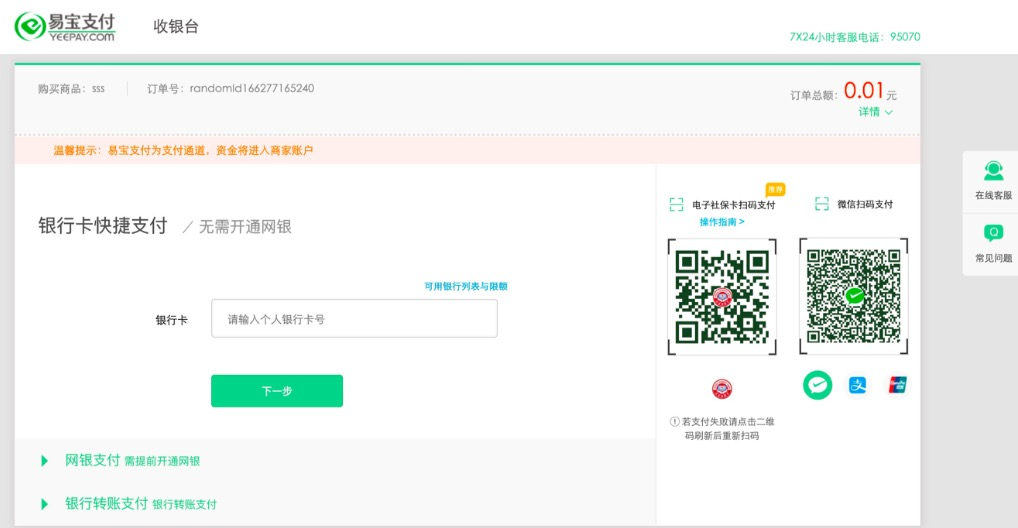Refresh the 电子社保卡 QR code by clicking it
This screenshot has width=1018, height=528.
coord(722,297)
